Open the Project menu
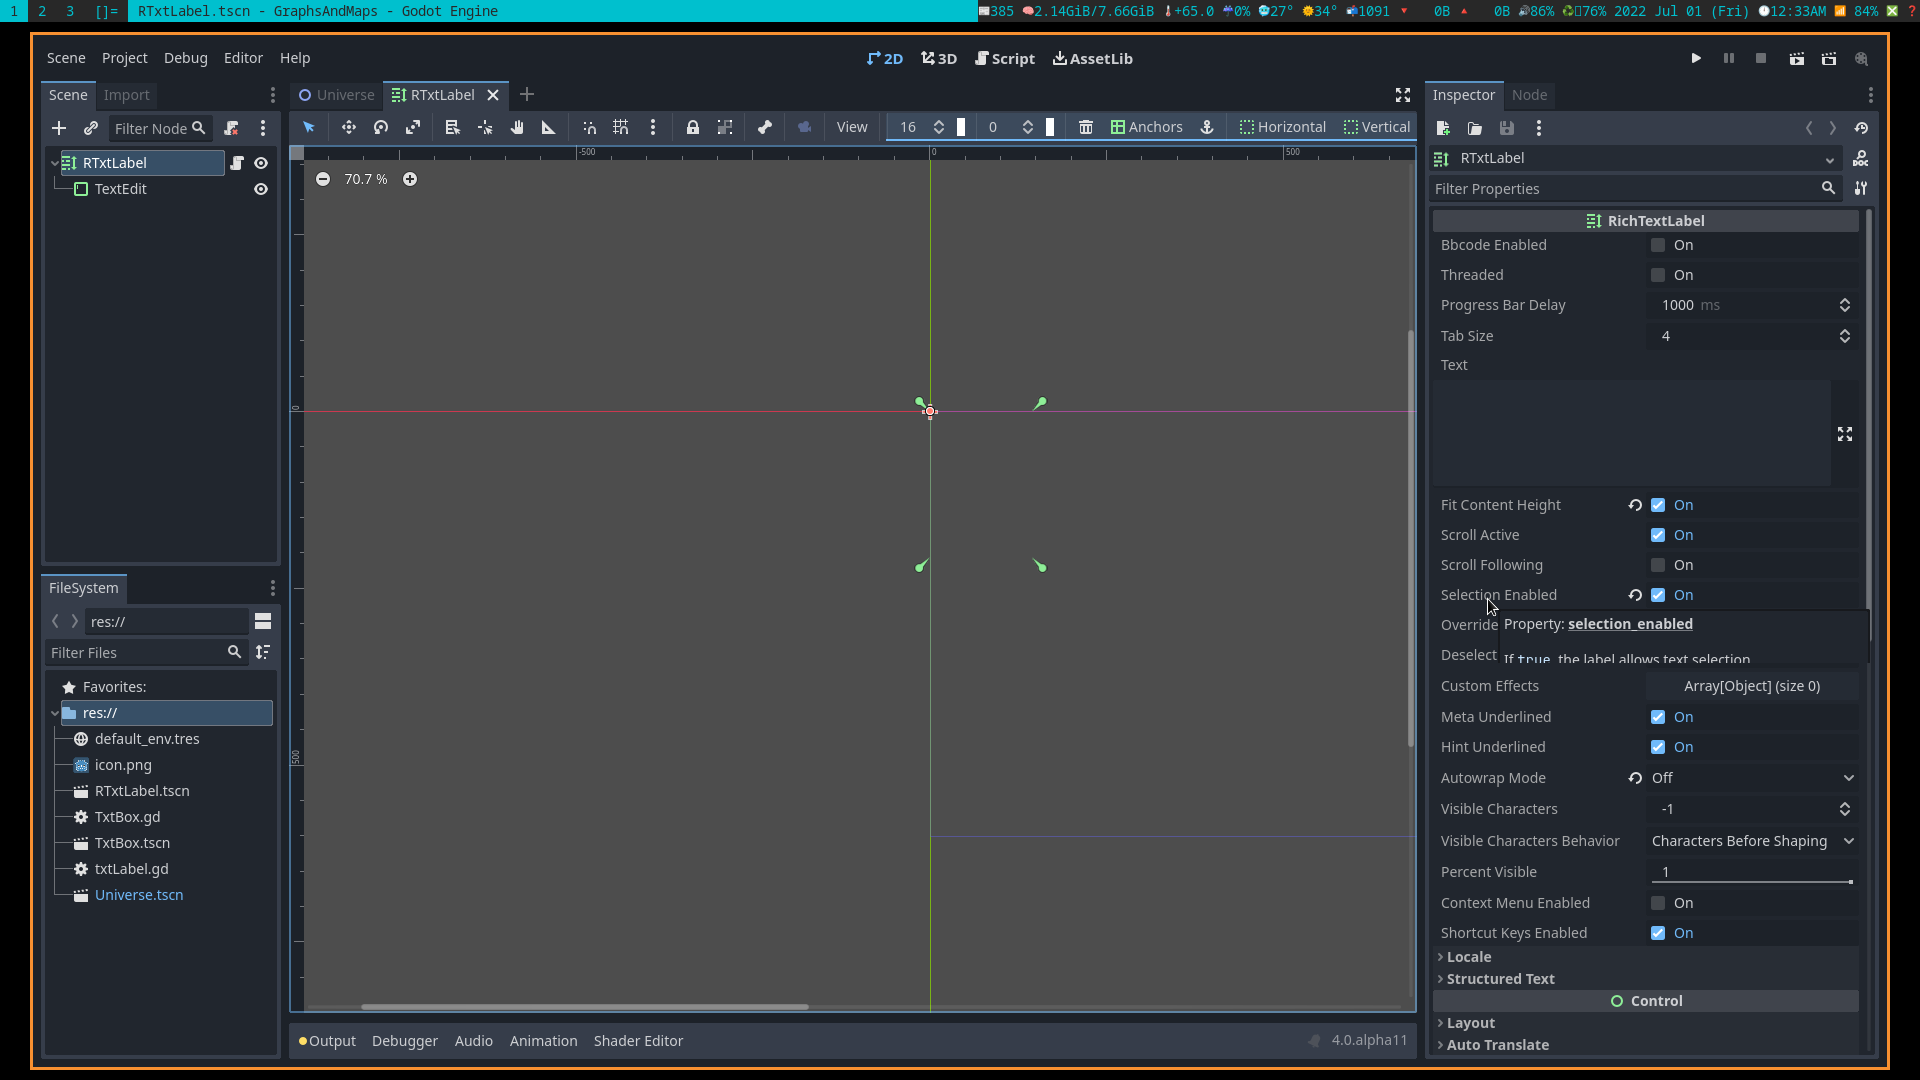This screenshot has height=1080, width=1920. [x=124, y=58]
